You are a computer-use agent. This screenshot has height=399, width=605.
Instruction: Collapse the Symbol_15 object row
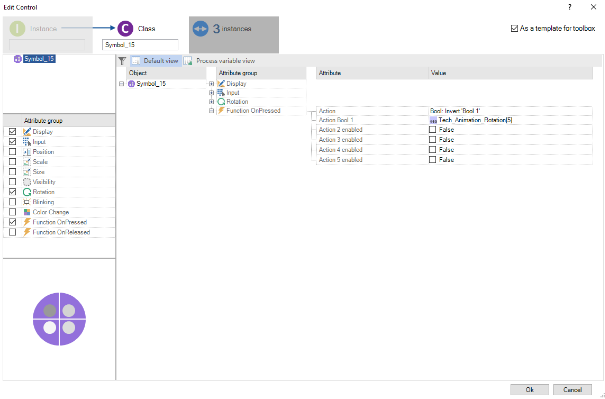click(x=122, y=84)
